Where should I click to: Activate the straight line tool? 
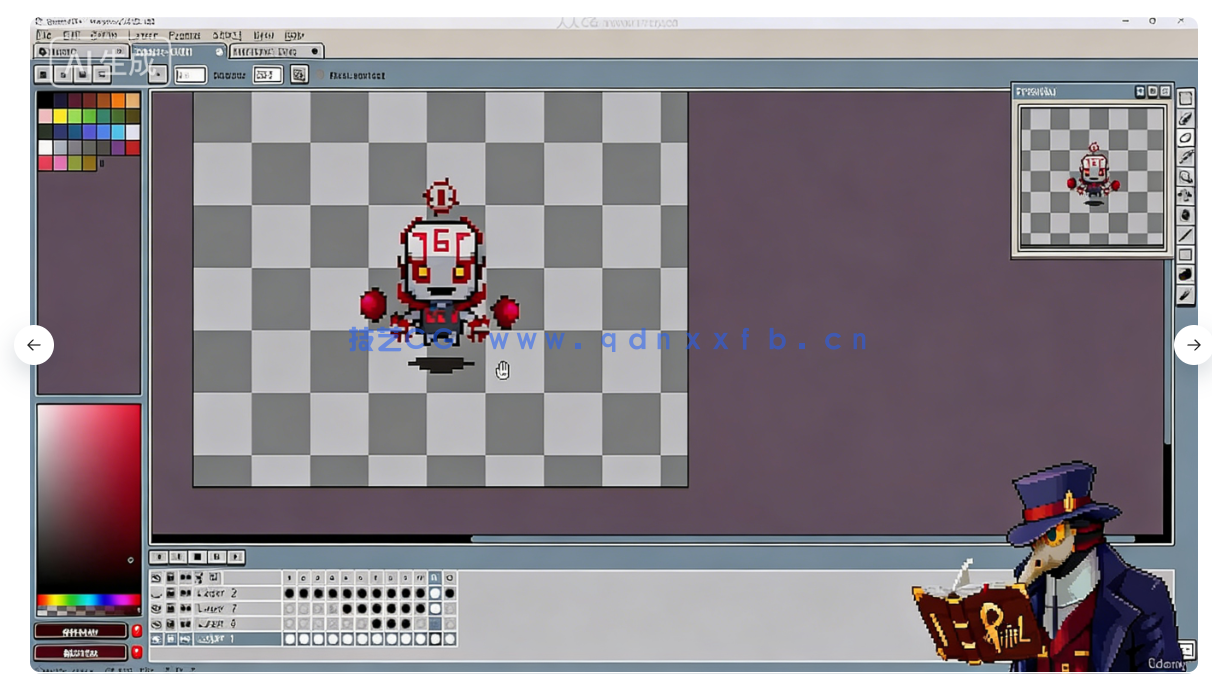(x=1186, y=235)
